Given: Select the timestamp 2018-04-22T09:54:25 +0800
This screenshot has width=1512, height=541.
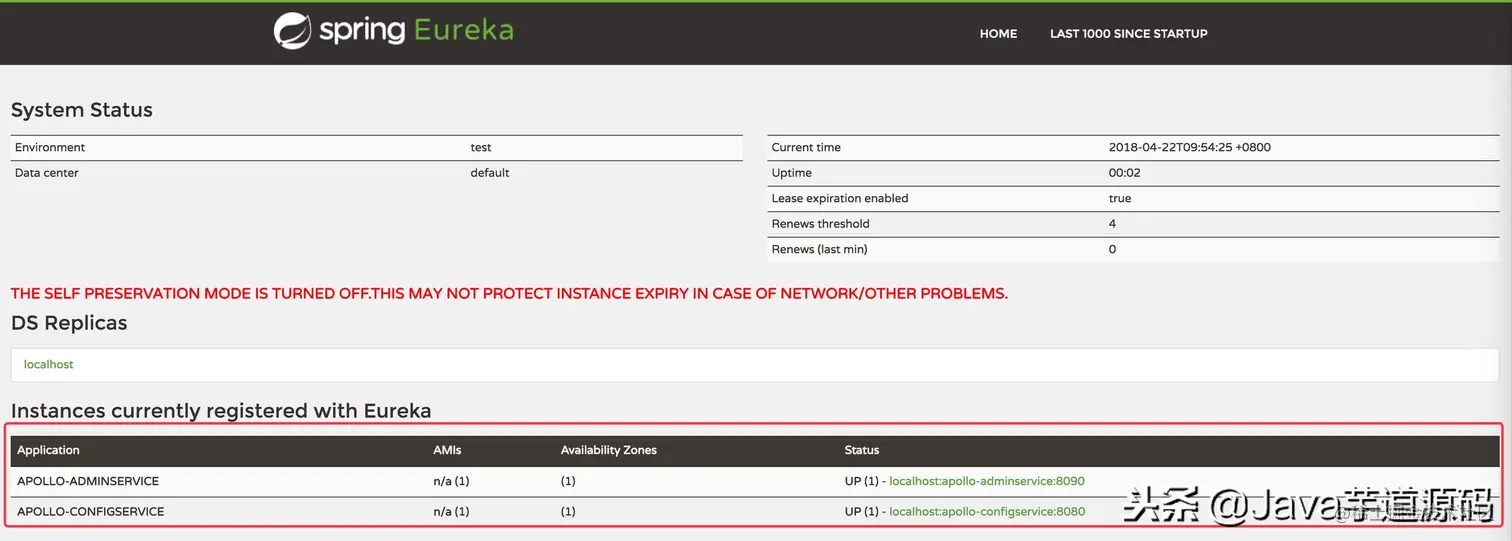Looking at the screenshot, I should (1190, 147).
